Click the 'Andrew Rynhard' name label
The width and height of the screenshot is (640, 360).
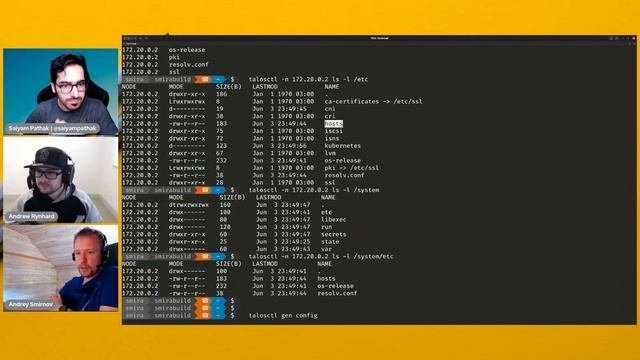click(31, 216)
